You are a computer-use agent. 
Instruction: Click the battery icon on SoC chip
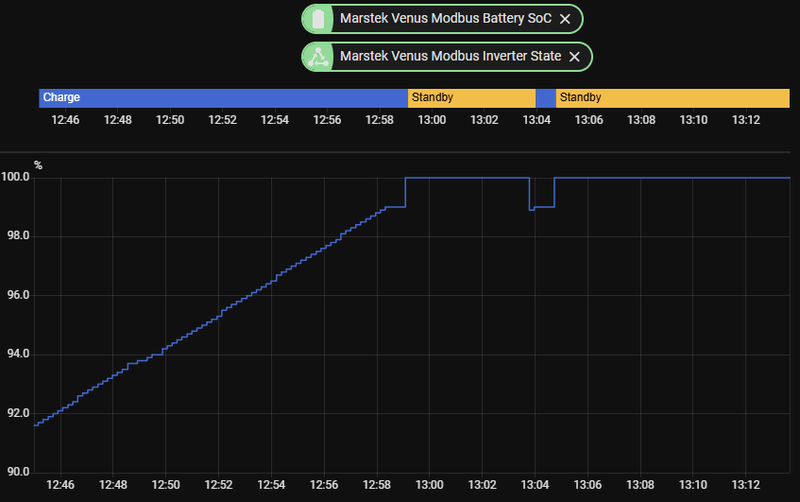pyautogui.click(x=318, y=19)
